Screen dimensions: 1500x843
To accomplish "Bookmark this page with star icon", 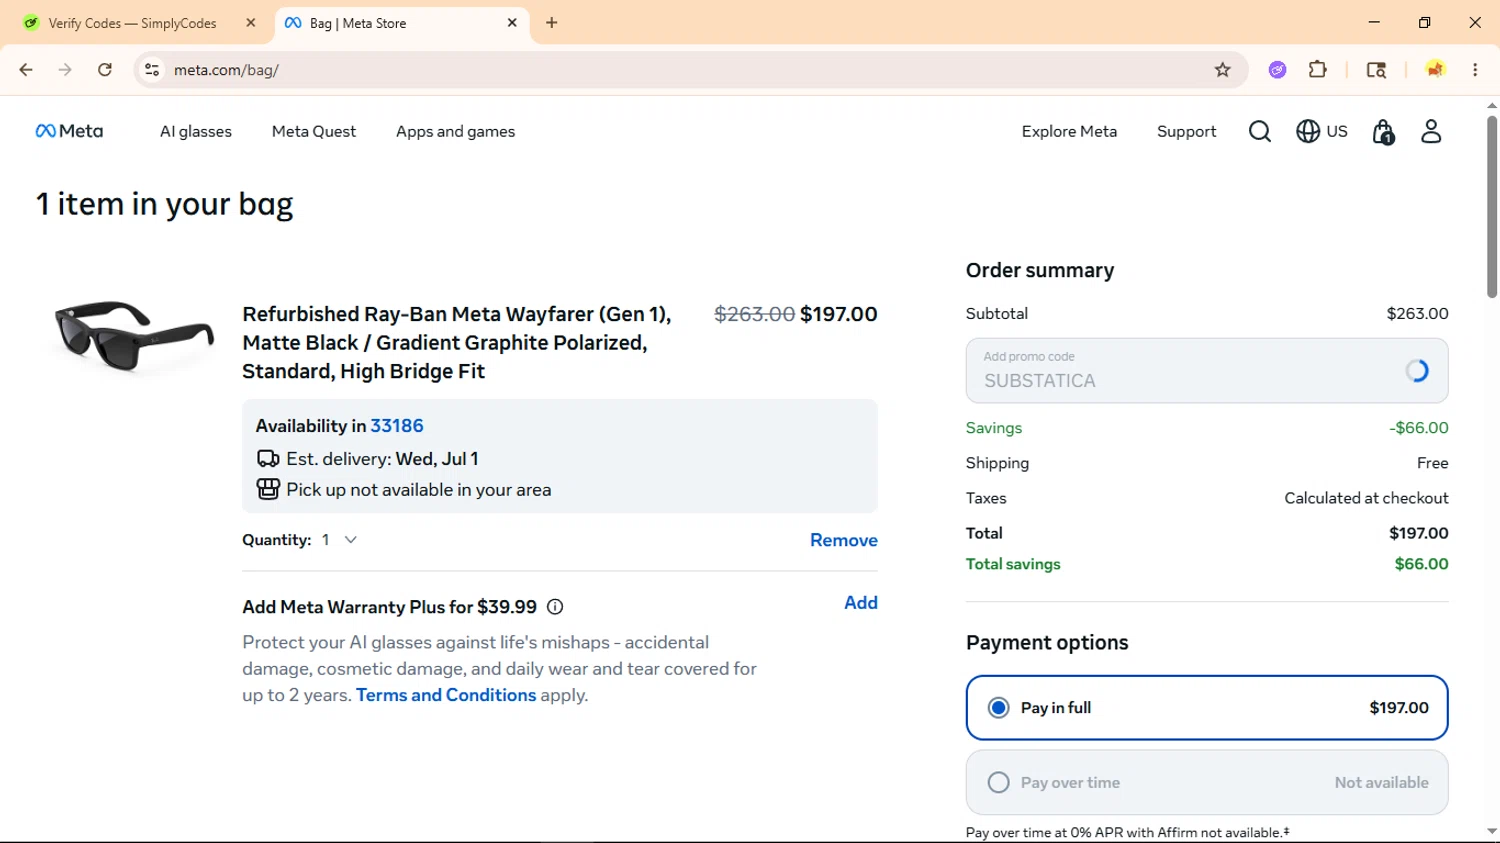I will (x=1222, y=69).
